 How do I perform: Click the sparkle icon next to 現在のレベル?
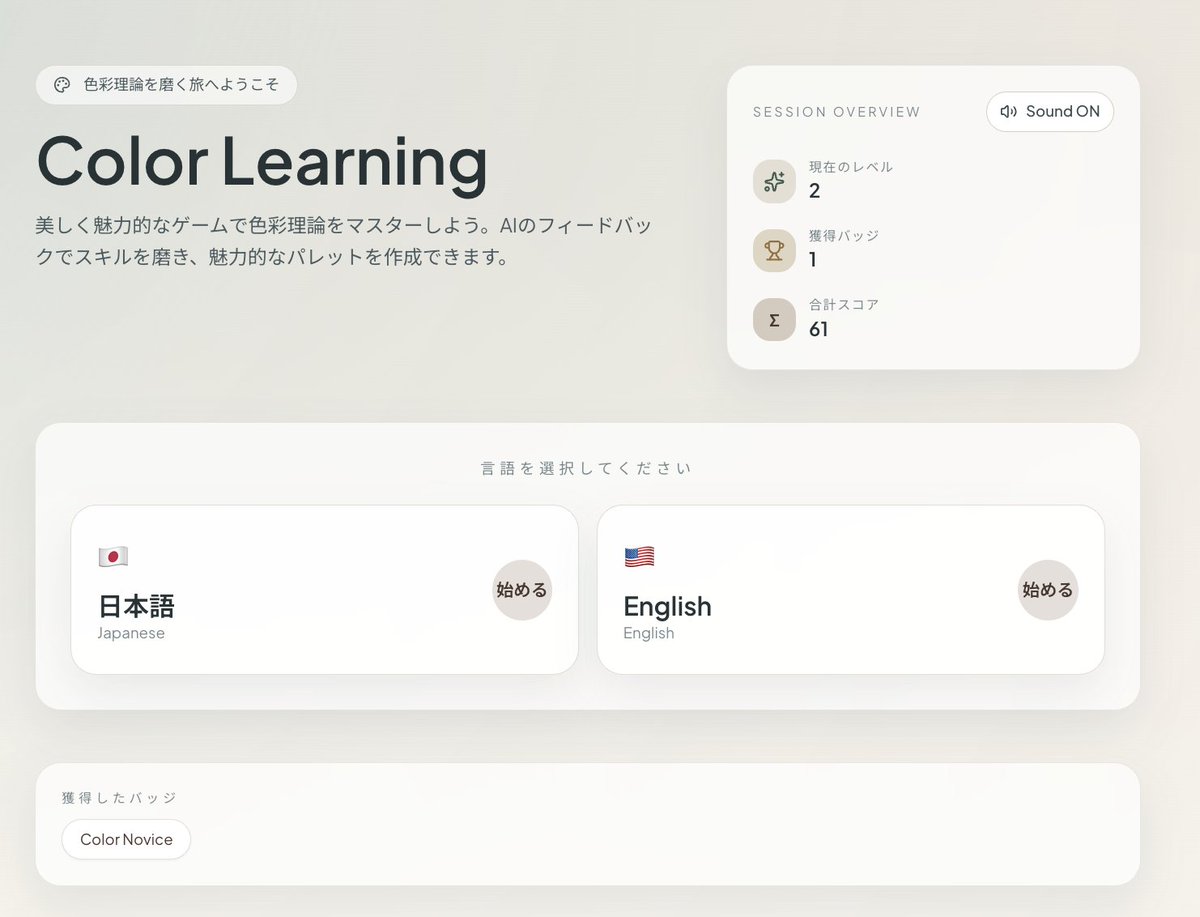[774, 181]
